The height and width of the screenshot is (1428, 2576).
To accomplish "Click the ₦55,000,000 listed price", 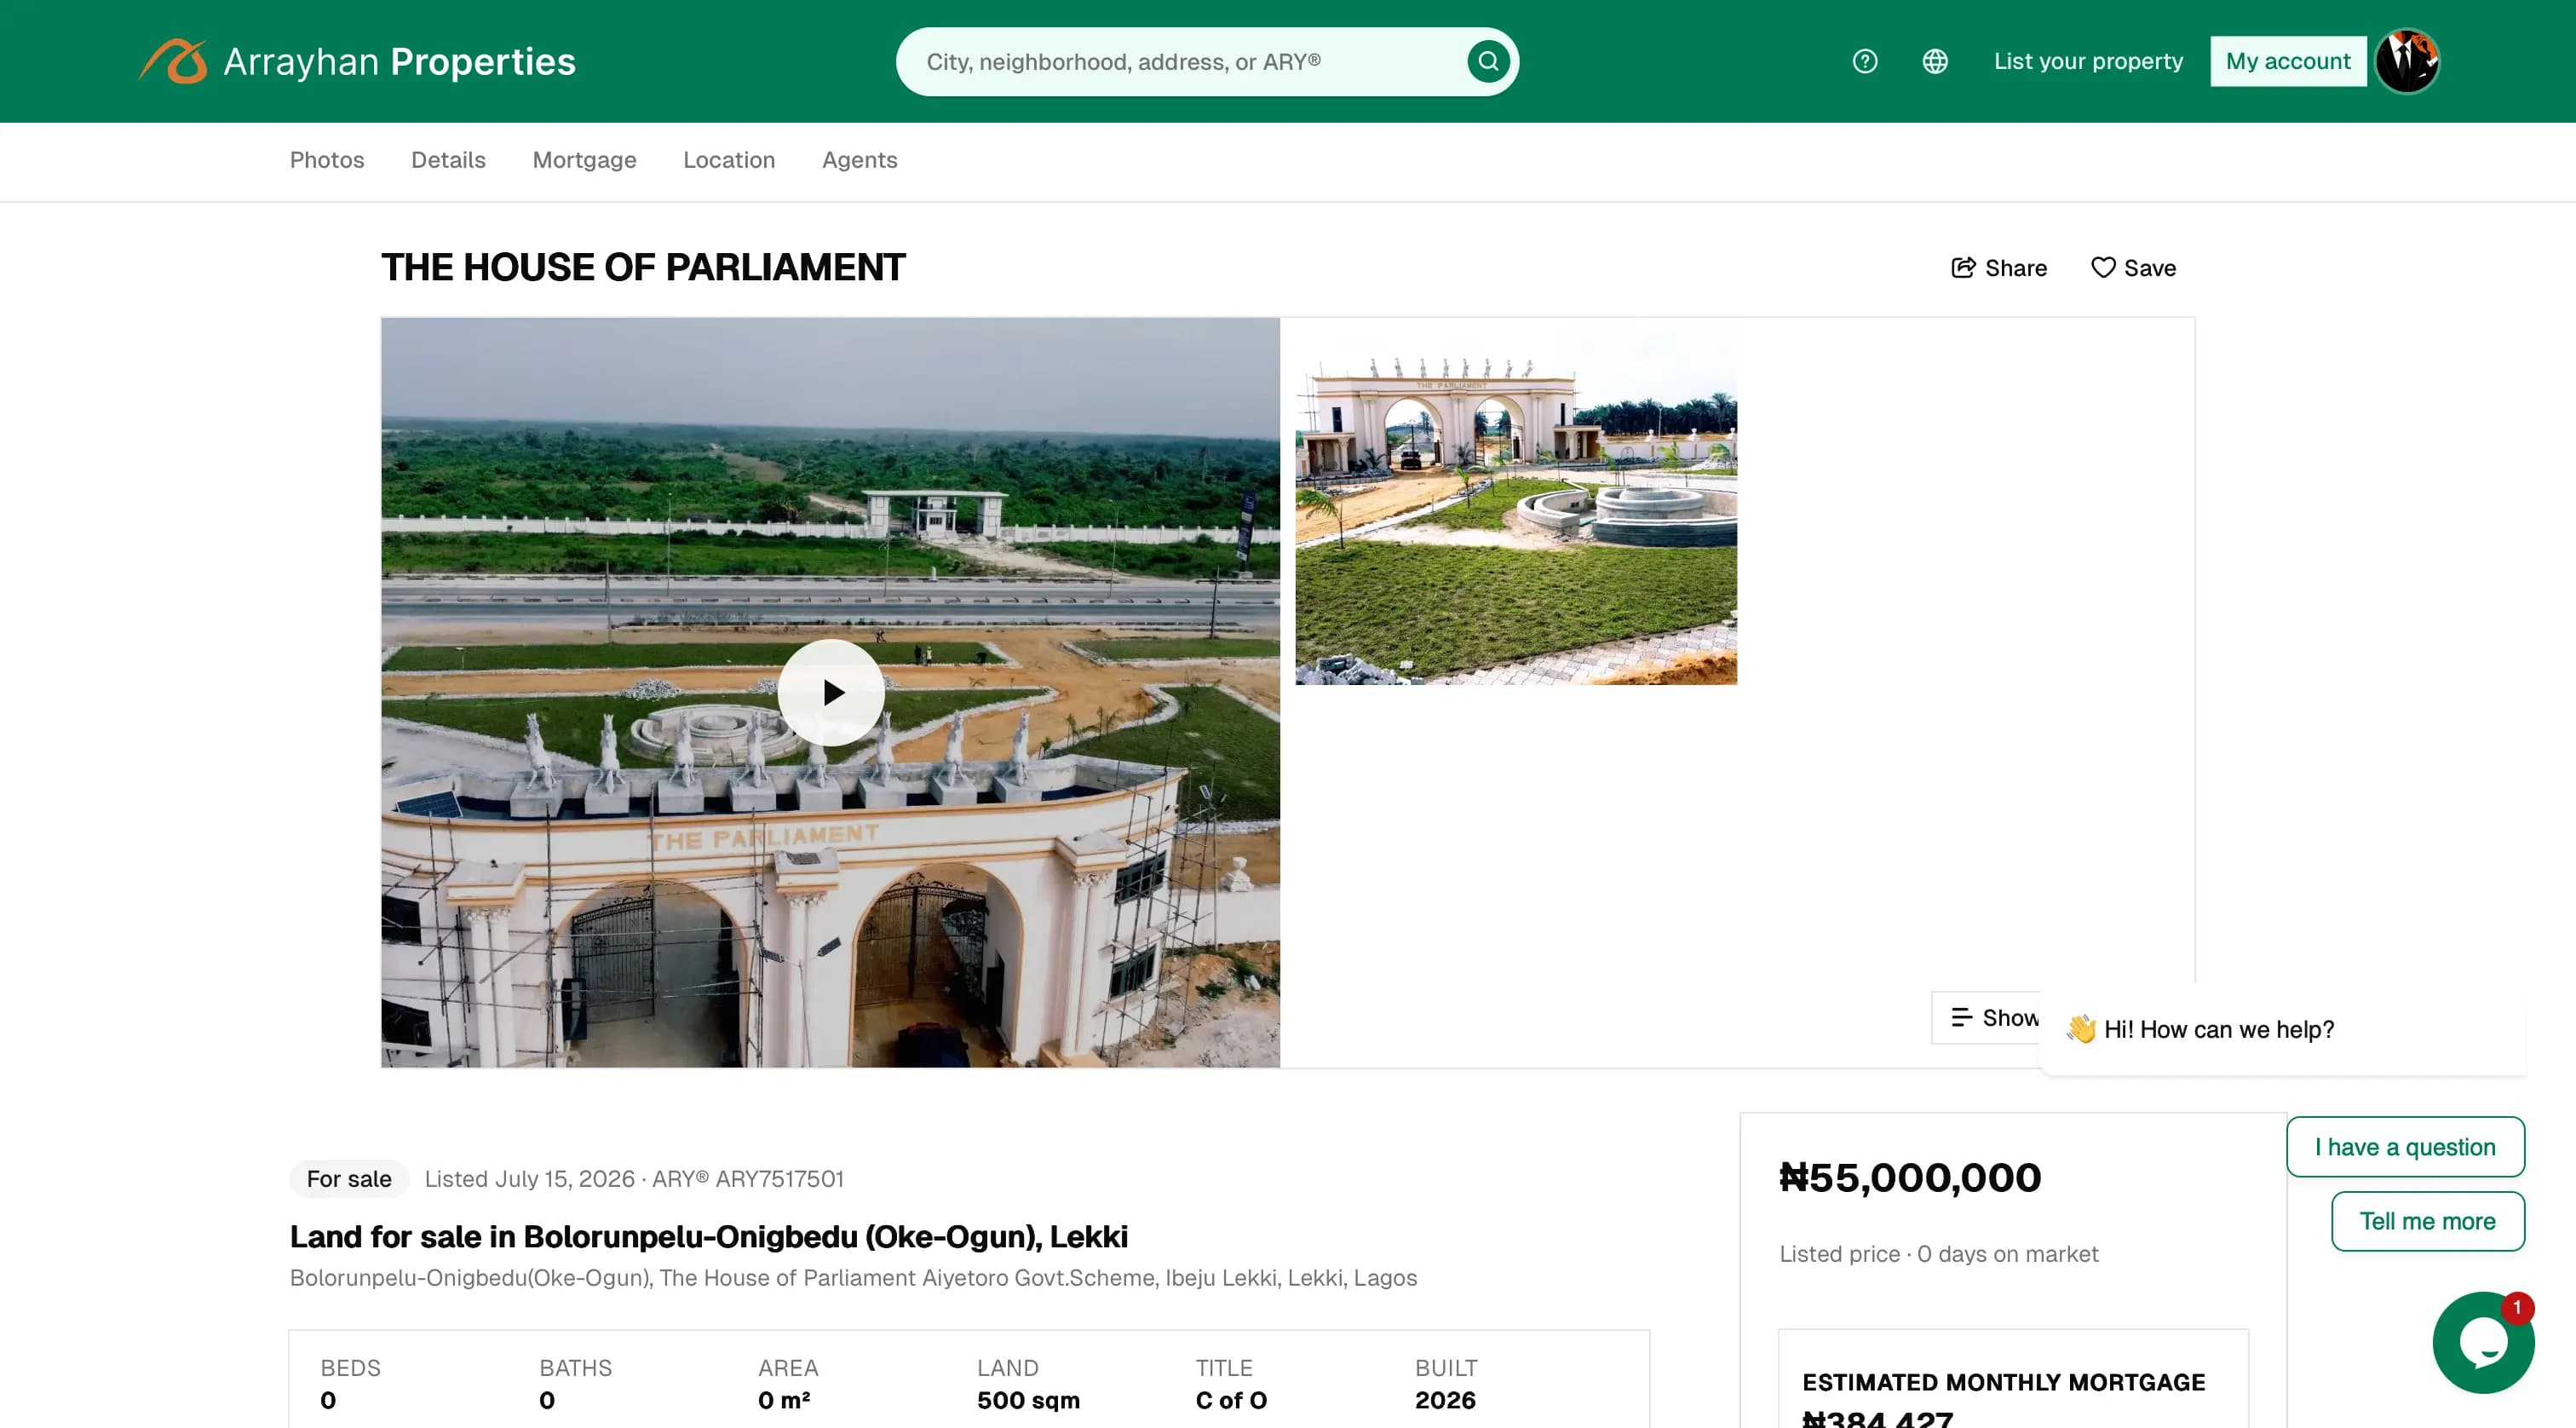I will point(1910,1178).
